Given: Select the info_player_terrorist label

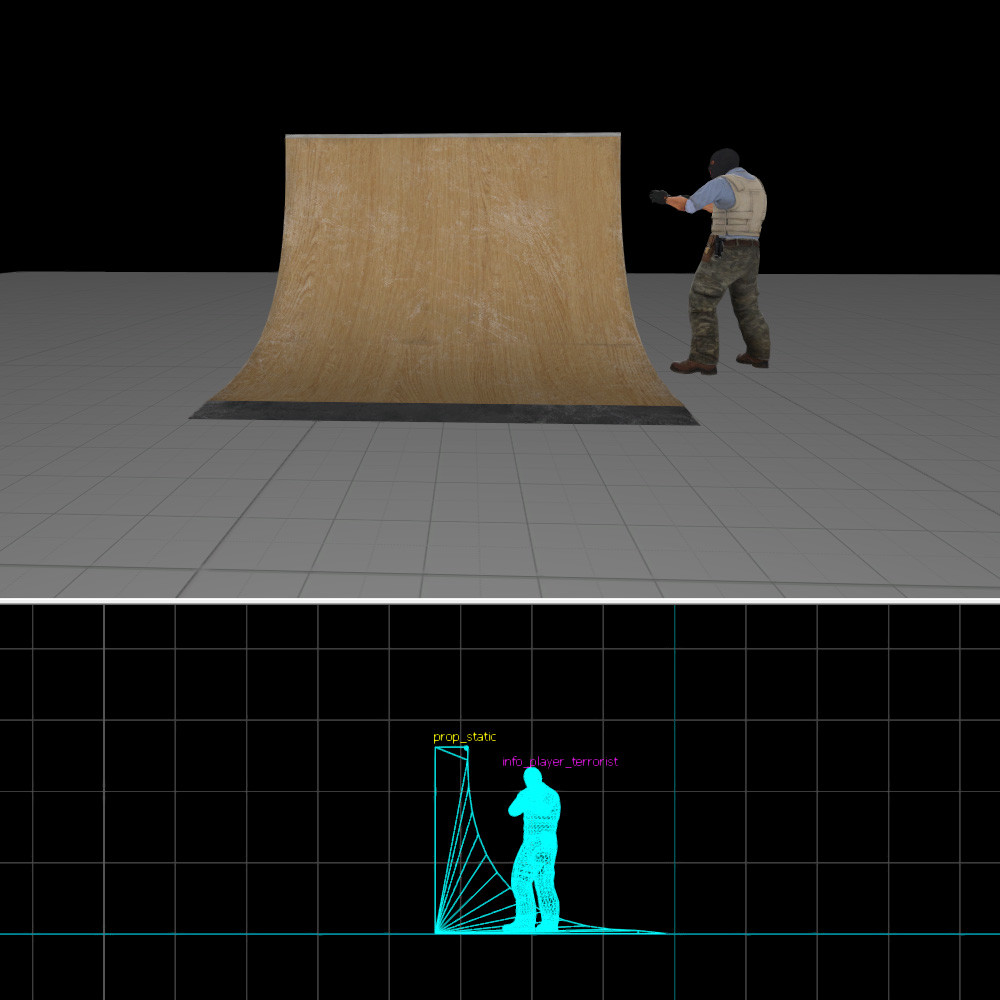Looking at the screenshot, I should click(x=560, y=761).
